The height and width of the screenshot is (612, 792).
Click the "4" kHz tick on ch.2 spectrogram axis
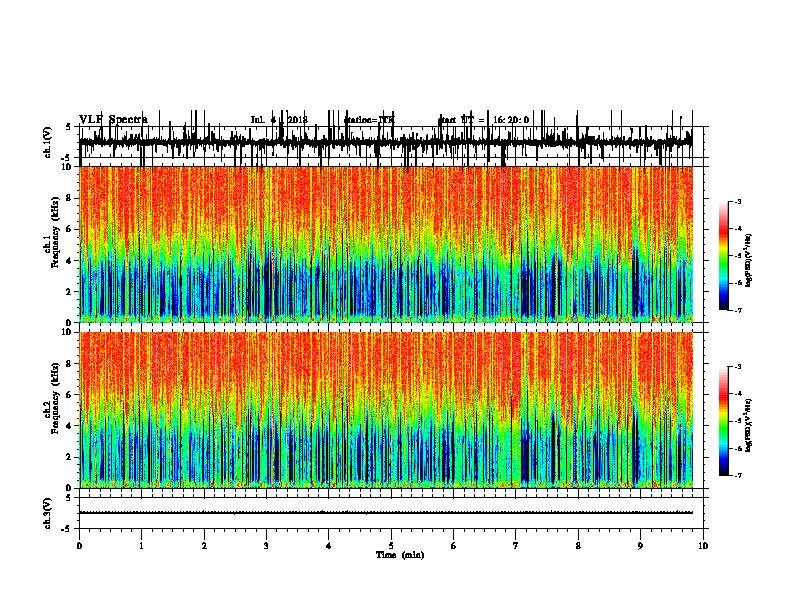click(70, 426)
